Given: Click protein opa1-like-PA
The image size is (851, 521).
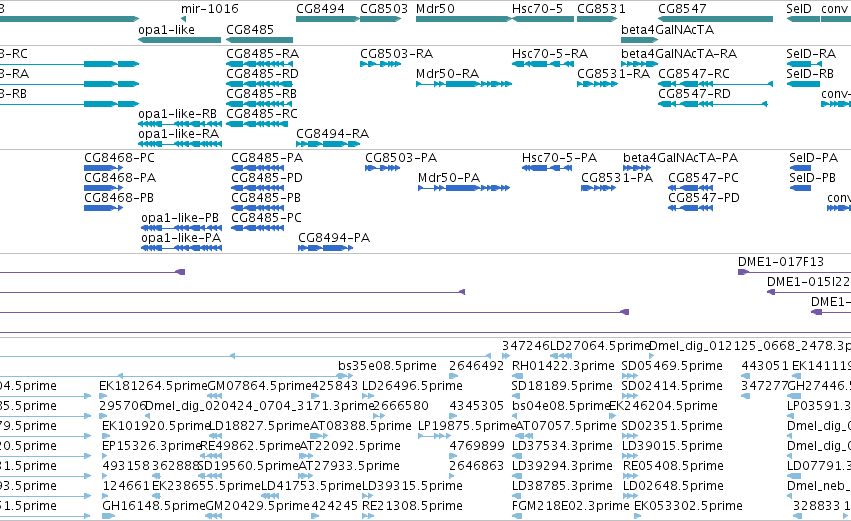Looking at the screenshot, I should click(181, 249).
